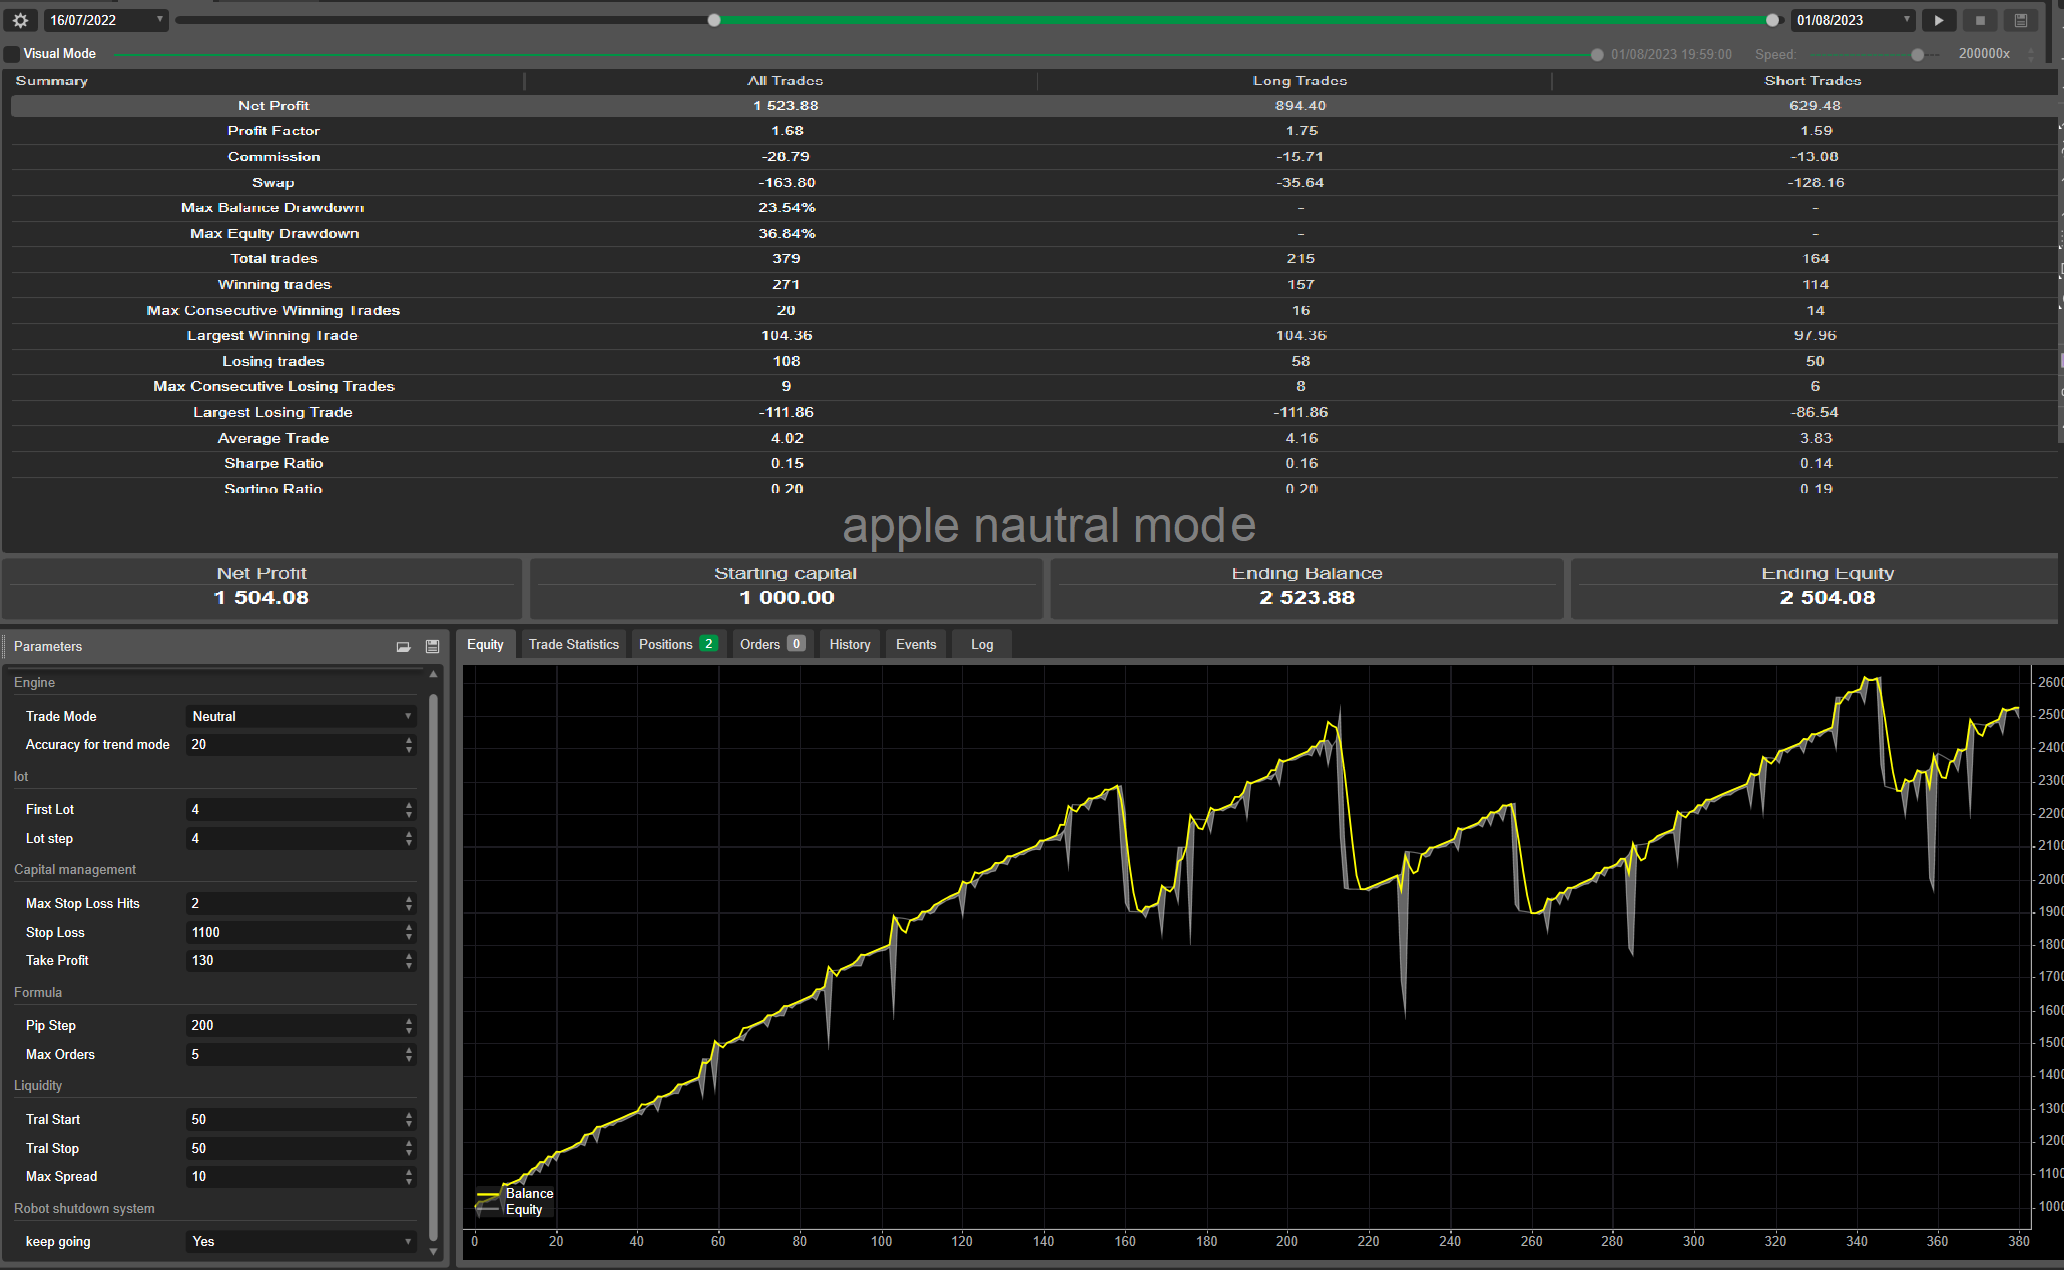Open the end date 01/08/2023 dropdown

(x=1853, y=20)
